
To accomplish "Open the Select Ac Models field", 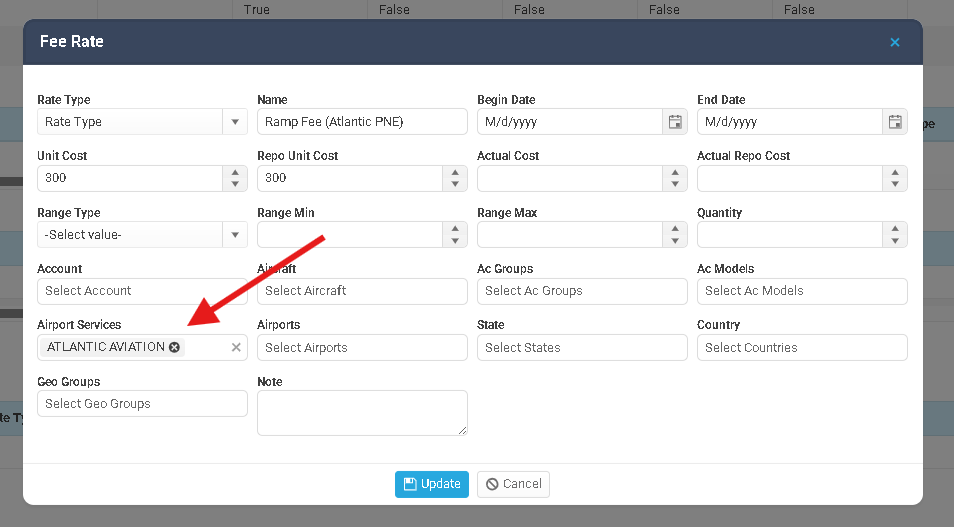I will click(x=802, y=291).
